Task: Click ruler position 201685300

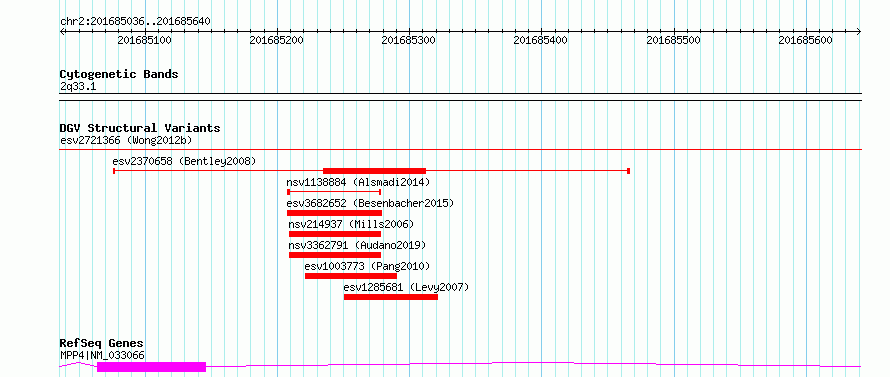Action: pyautogui.click(x=409, y=40)
